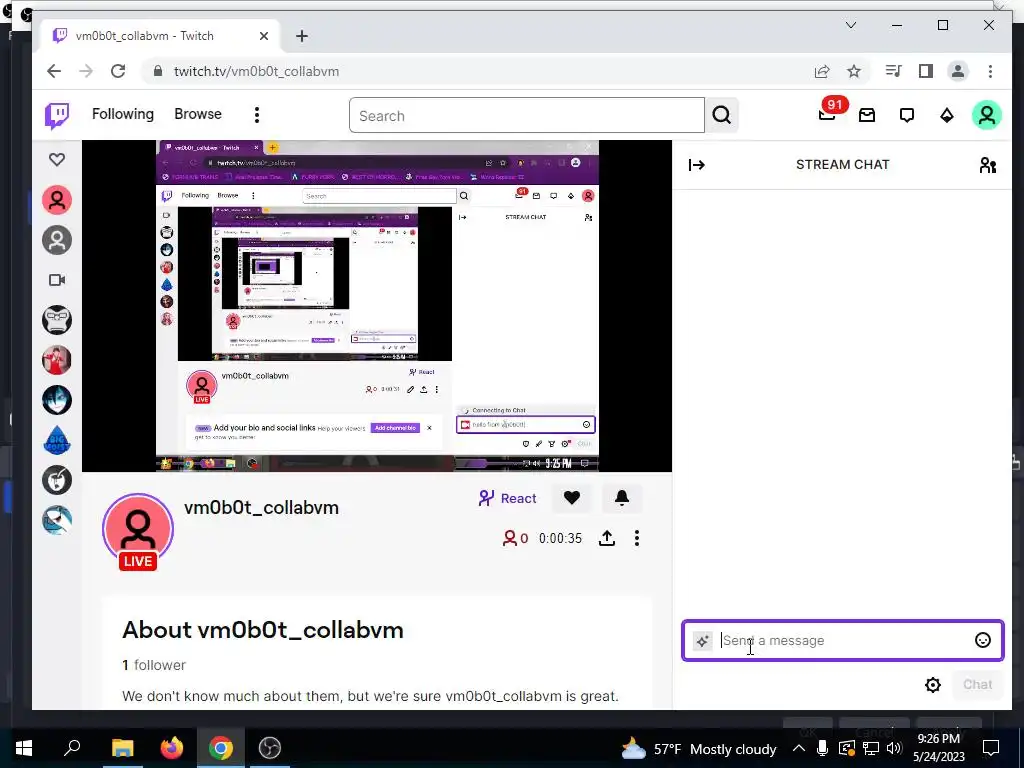Show hidden system tray icons

pyautogui.click(x=799, y=748)
